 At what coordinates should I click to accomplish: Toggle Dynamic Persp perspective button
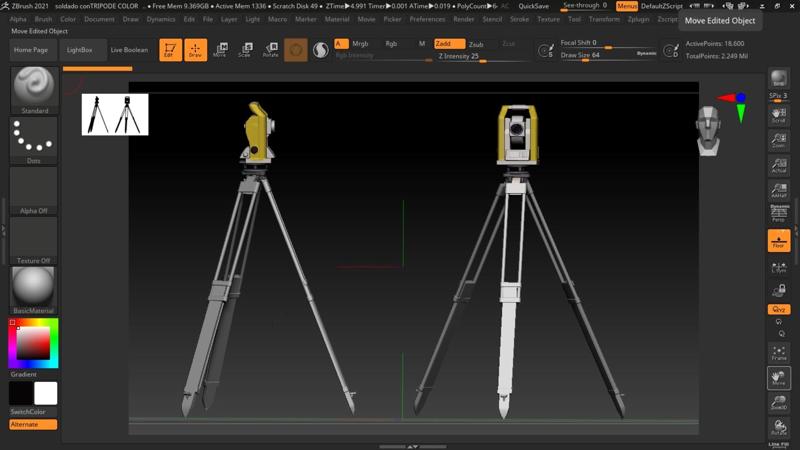(x=779, y=213)
